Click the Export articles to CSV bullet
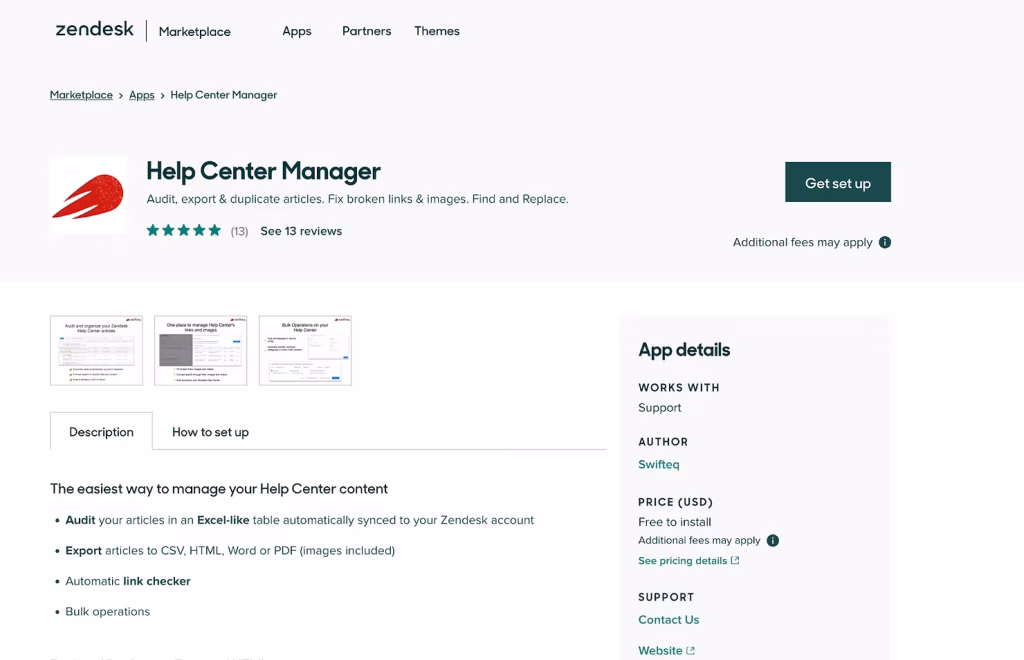 [x=230, y=550]
